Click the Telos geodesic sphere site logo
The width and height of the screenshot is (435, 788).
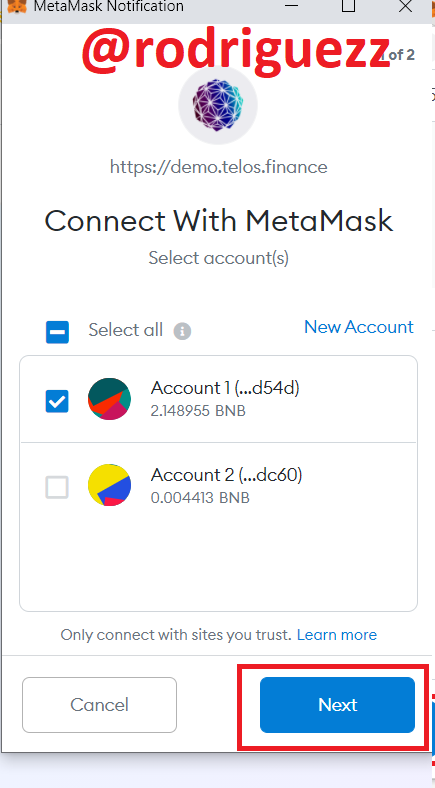[x=218, y=105]
